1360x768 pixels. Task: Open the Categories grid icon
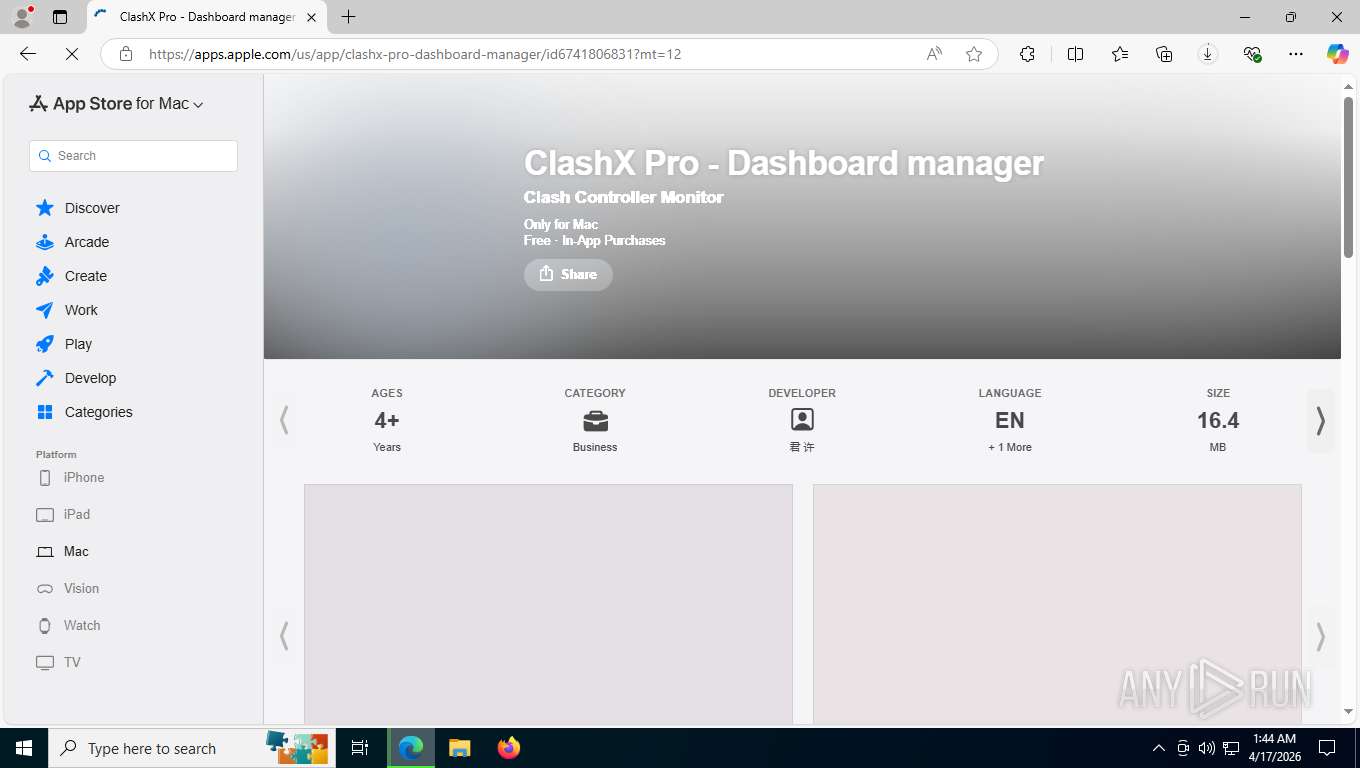tap(45, 412)
